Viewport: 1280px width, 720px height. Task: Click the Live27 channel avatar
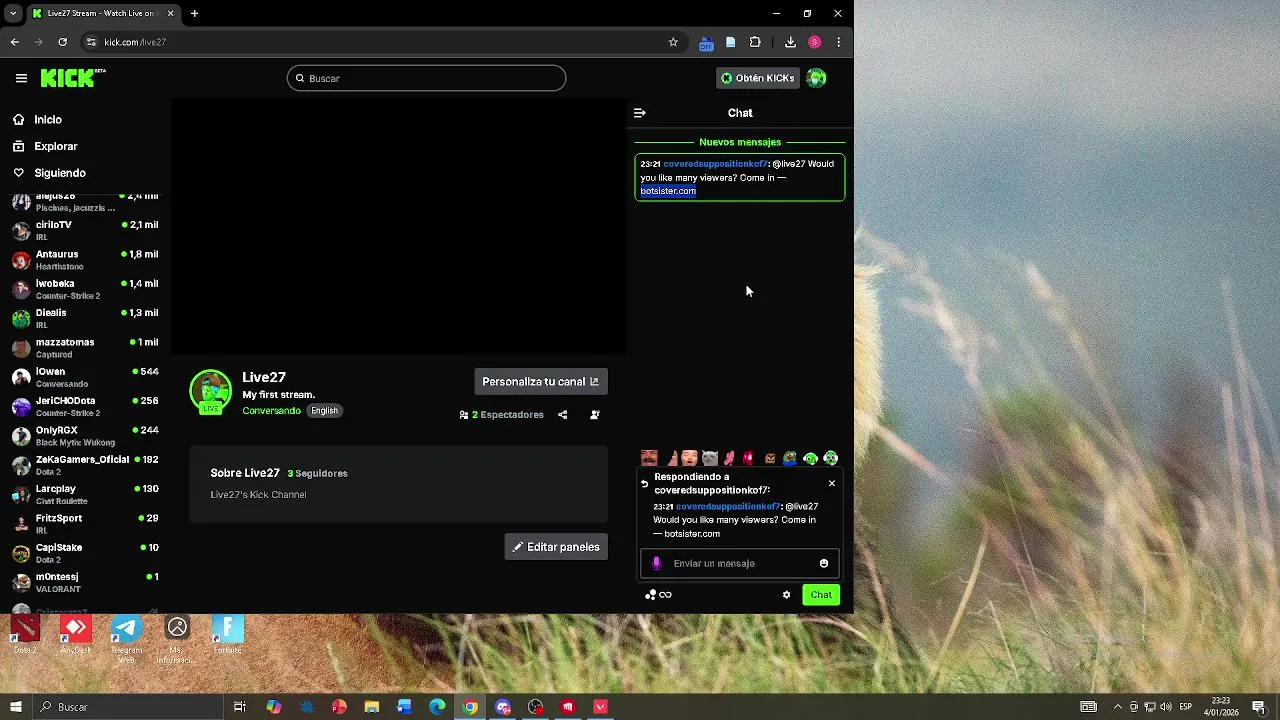210,391
